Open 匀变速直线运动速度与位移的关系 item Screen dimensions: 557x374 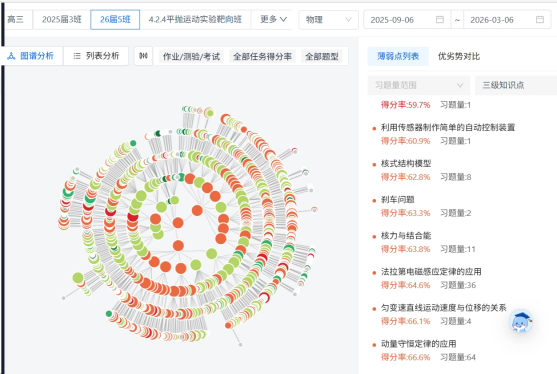[x=443, y=308]
